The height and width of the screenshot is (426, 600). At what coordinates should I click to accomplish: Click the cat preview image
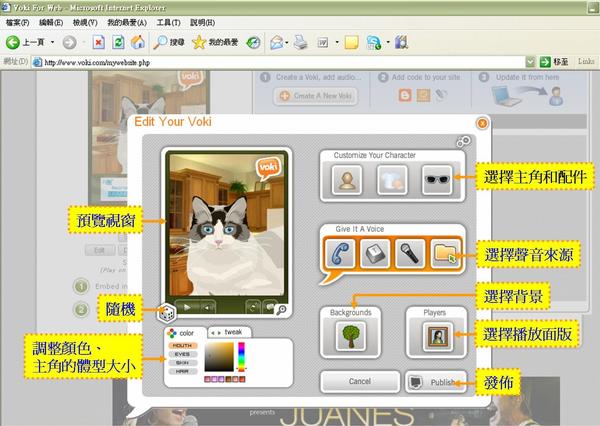coord(228,225)
